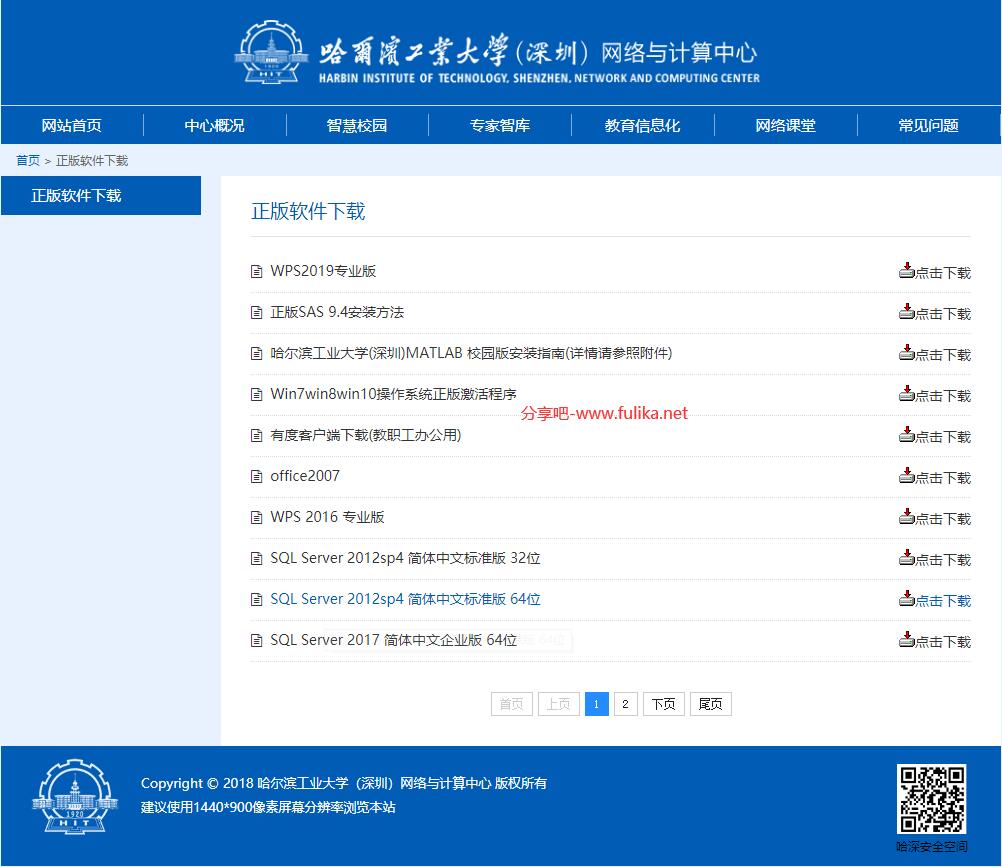The height and width of the screenshot is (867, 1002).
Task: Open SQL Server 2012sp4 简体中文标准版 64位
Action: click(x=405, y=599)
